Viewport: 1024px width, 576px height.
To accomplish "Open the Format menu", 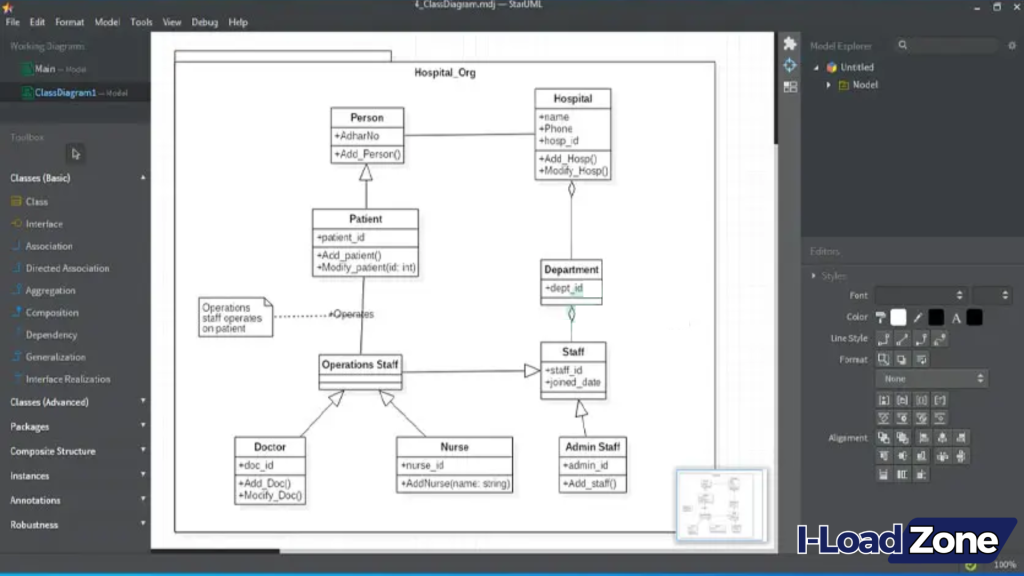I will [69, 21].
